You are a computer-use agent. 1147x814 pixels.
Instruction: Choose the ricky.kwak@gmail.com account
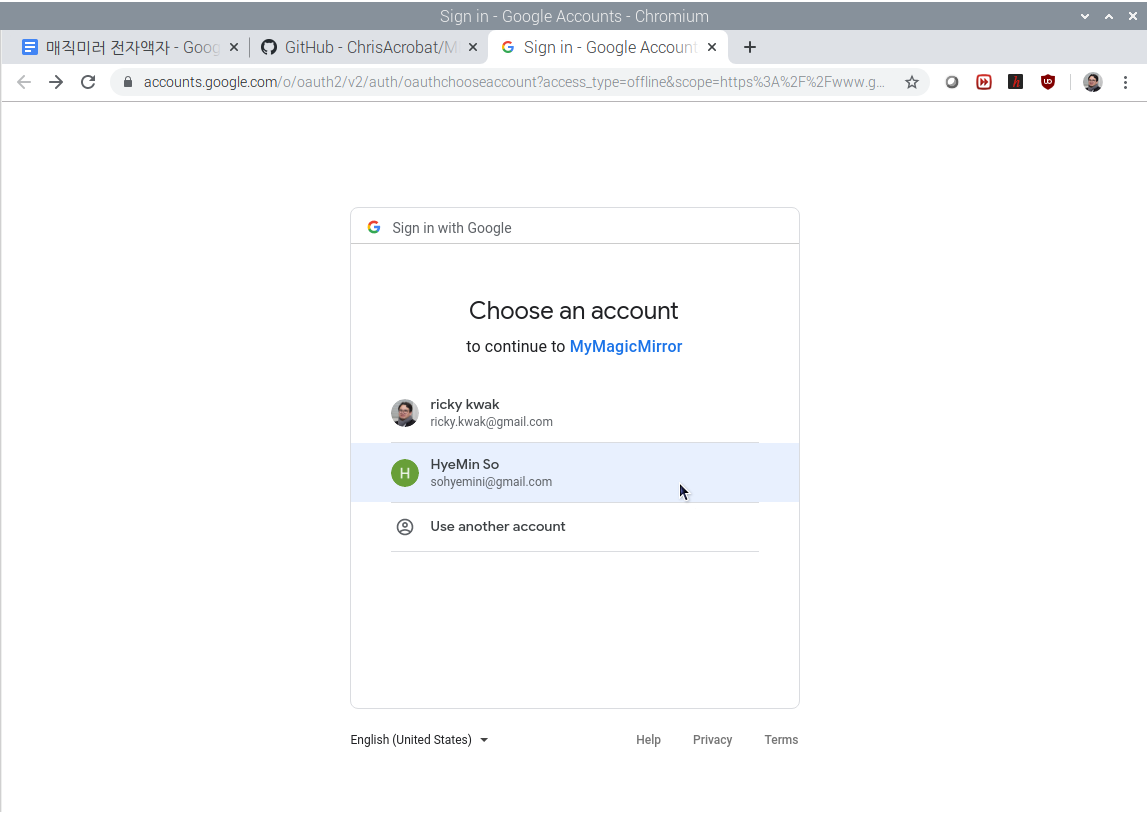575,412
